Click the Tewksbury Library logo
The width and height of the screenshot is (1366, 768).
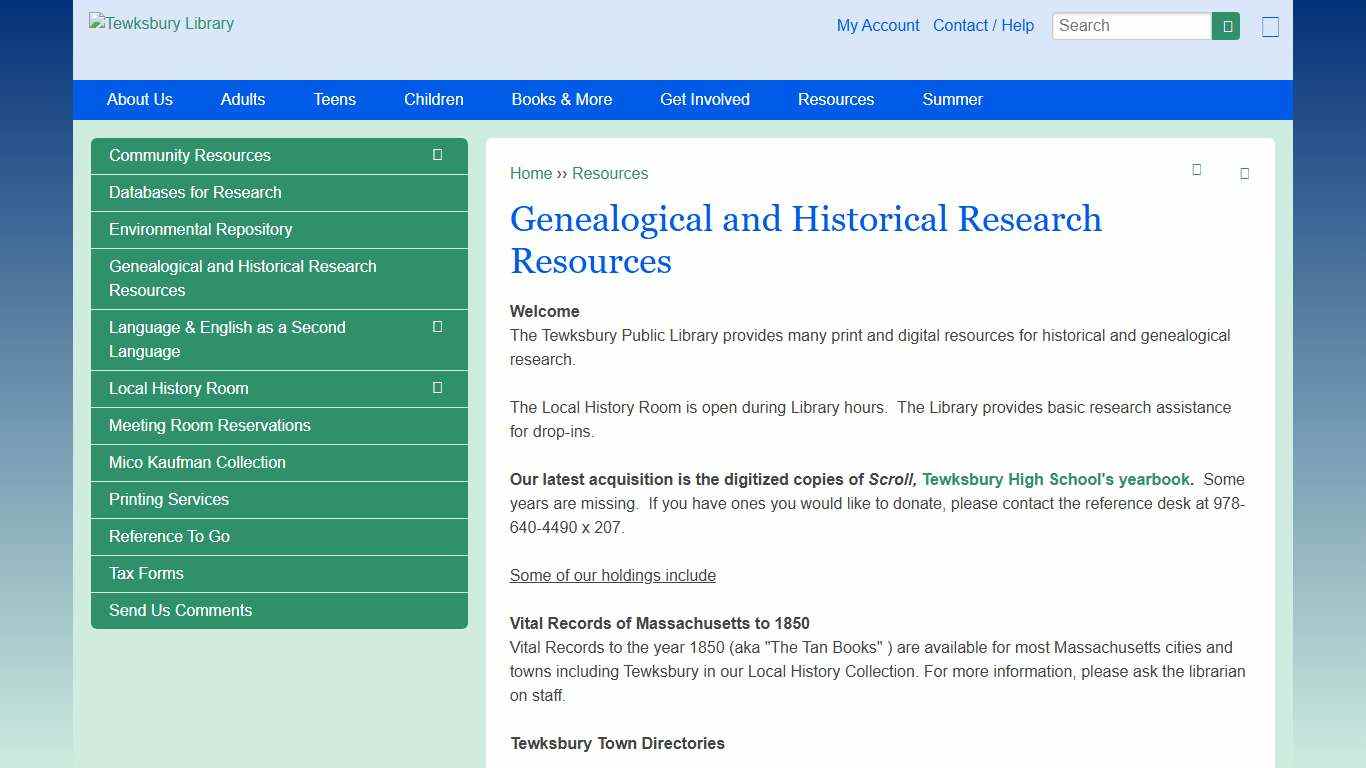(161, 23)
